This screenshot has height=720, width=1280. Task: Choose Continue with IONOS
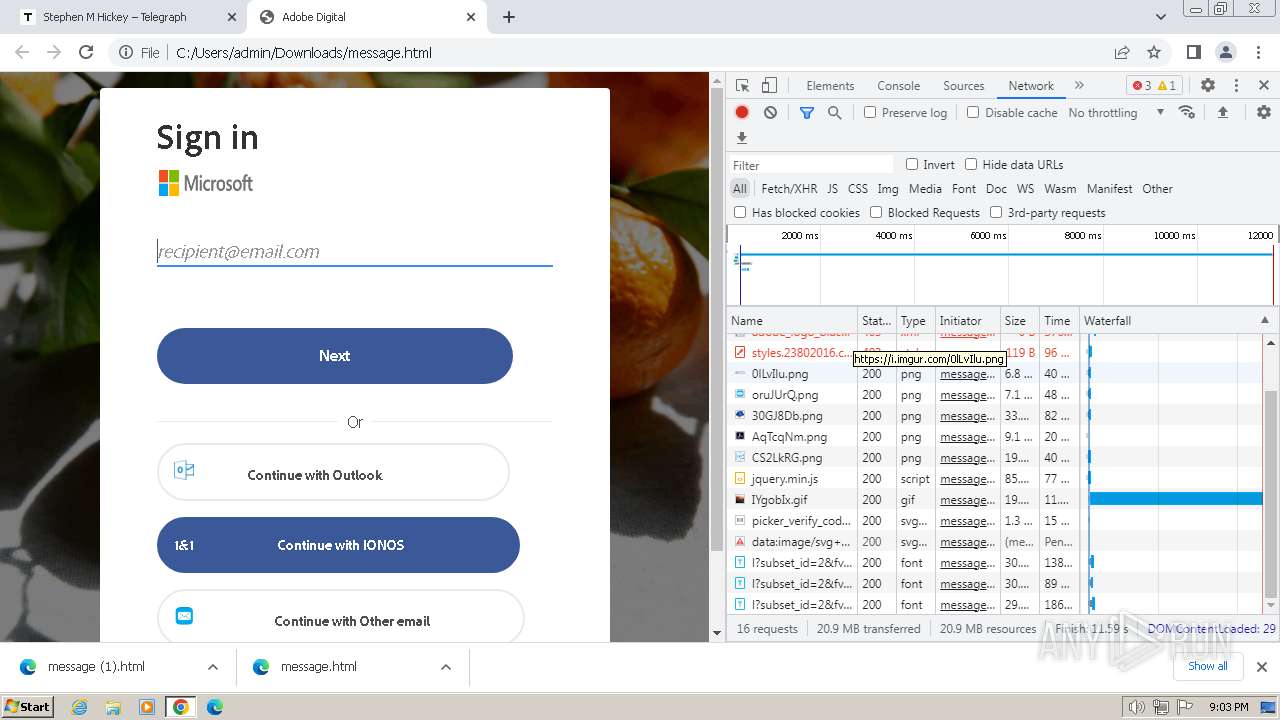coord(338,545)
